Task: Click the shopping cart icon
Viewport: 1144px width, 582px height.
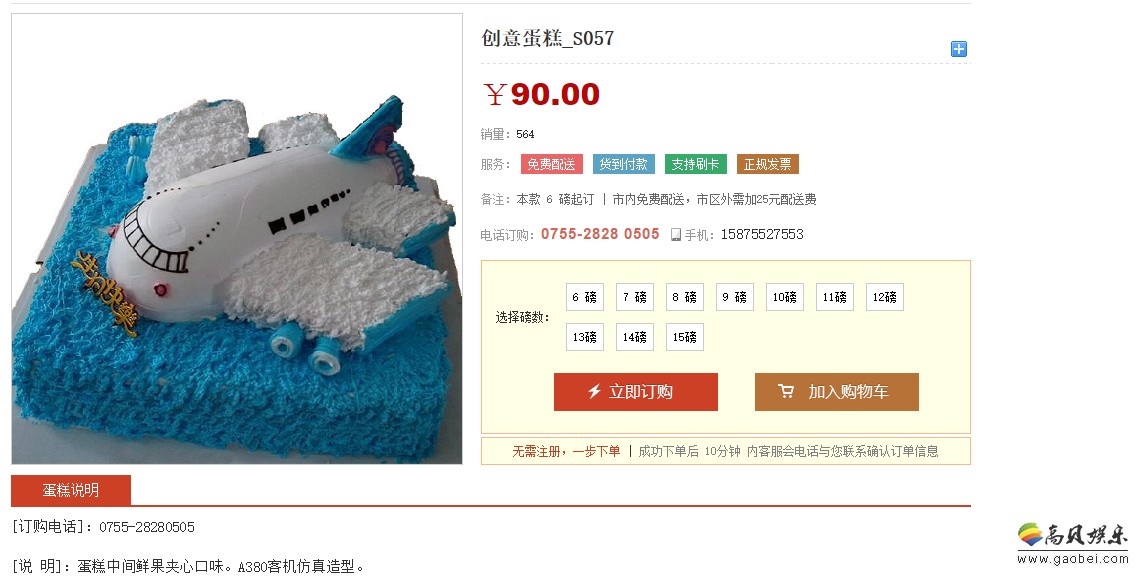Action: pos(786,392)
